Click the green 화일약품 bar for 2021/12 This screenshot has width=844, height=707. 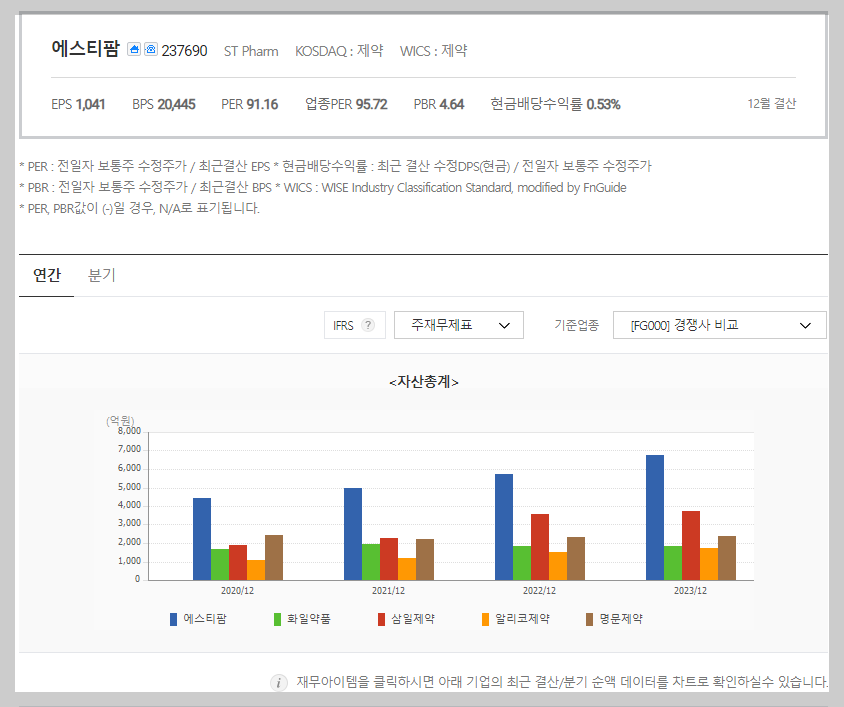click(x=371, y=562)
